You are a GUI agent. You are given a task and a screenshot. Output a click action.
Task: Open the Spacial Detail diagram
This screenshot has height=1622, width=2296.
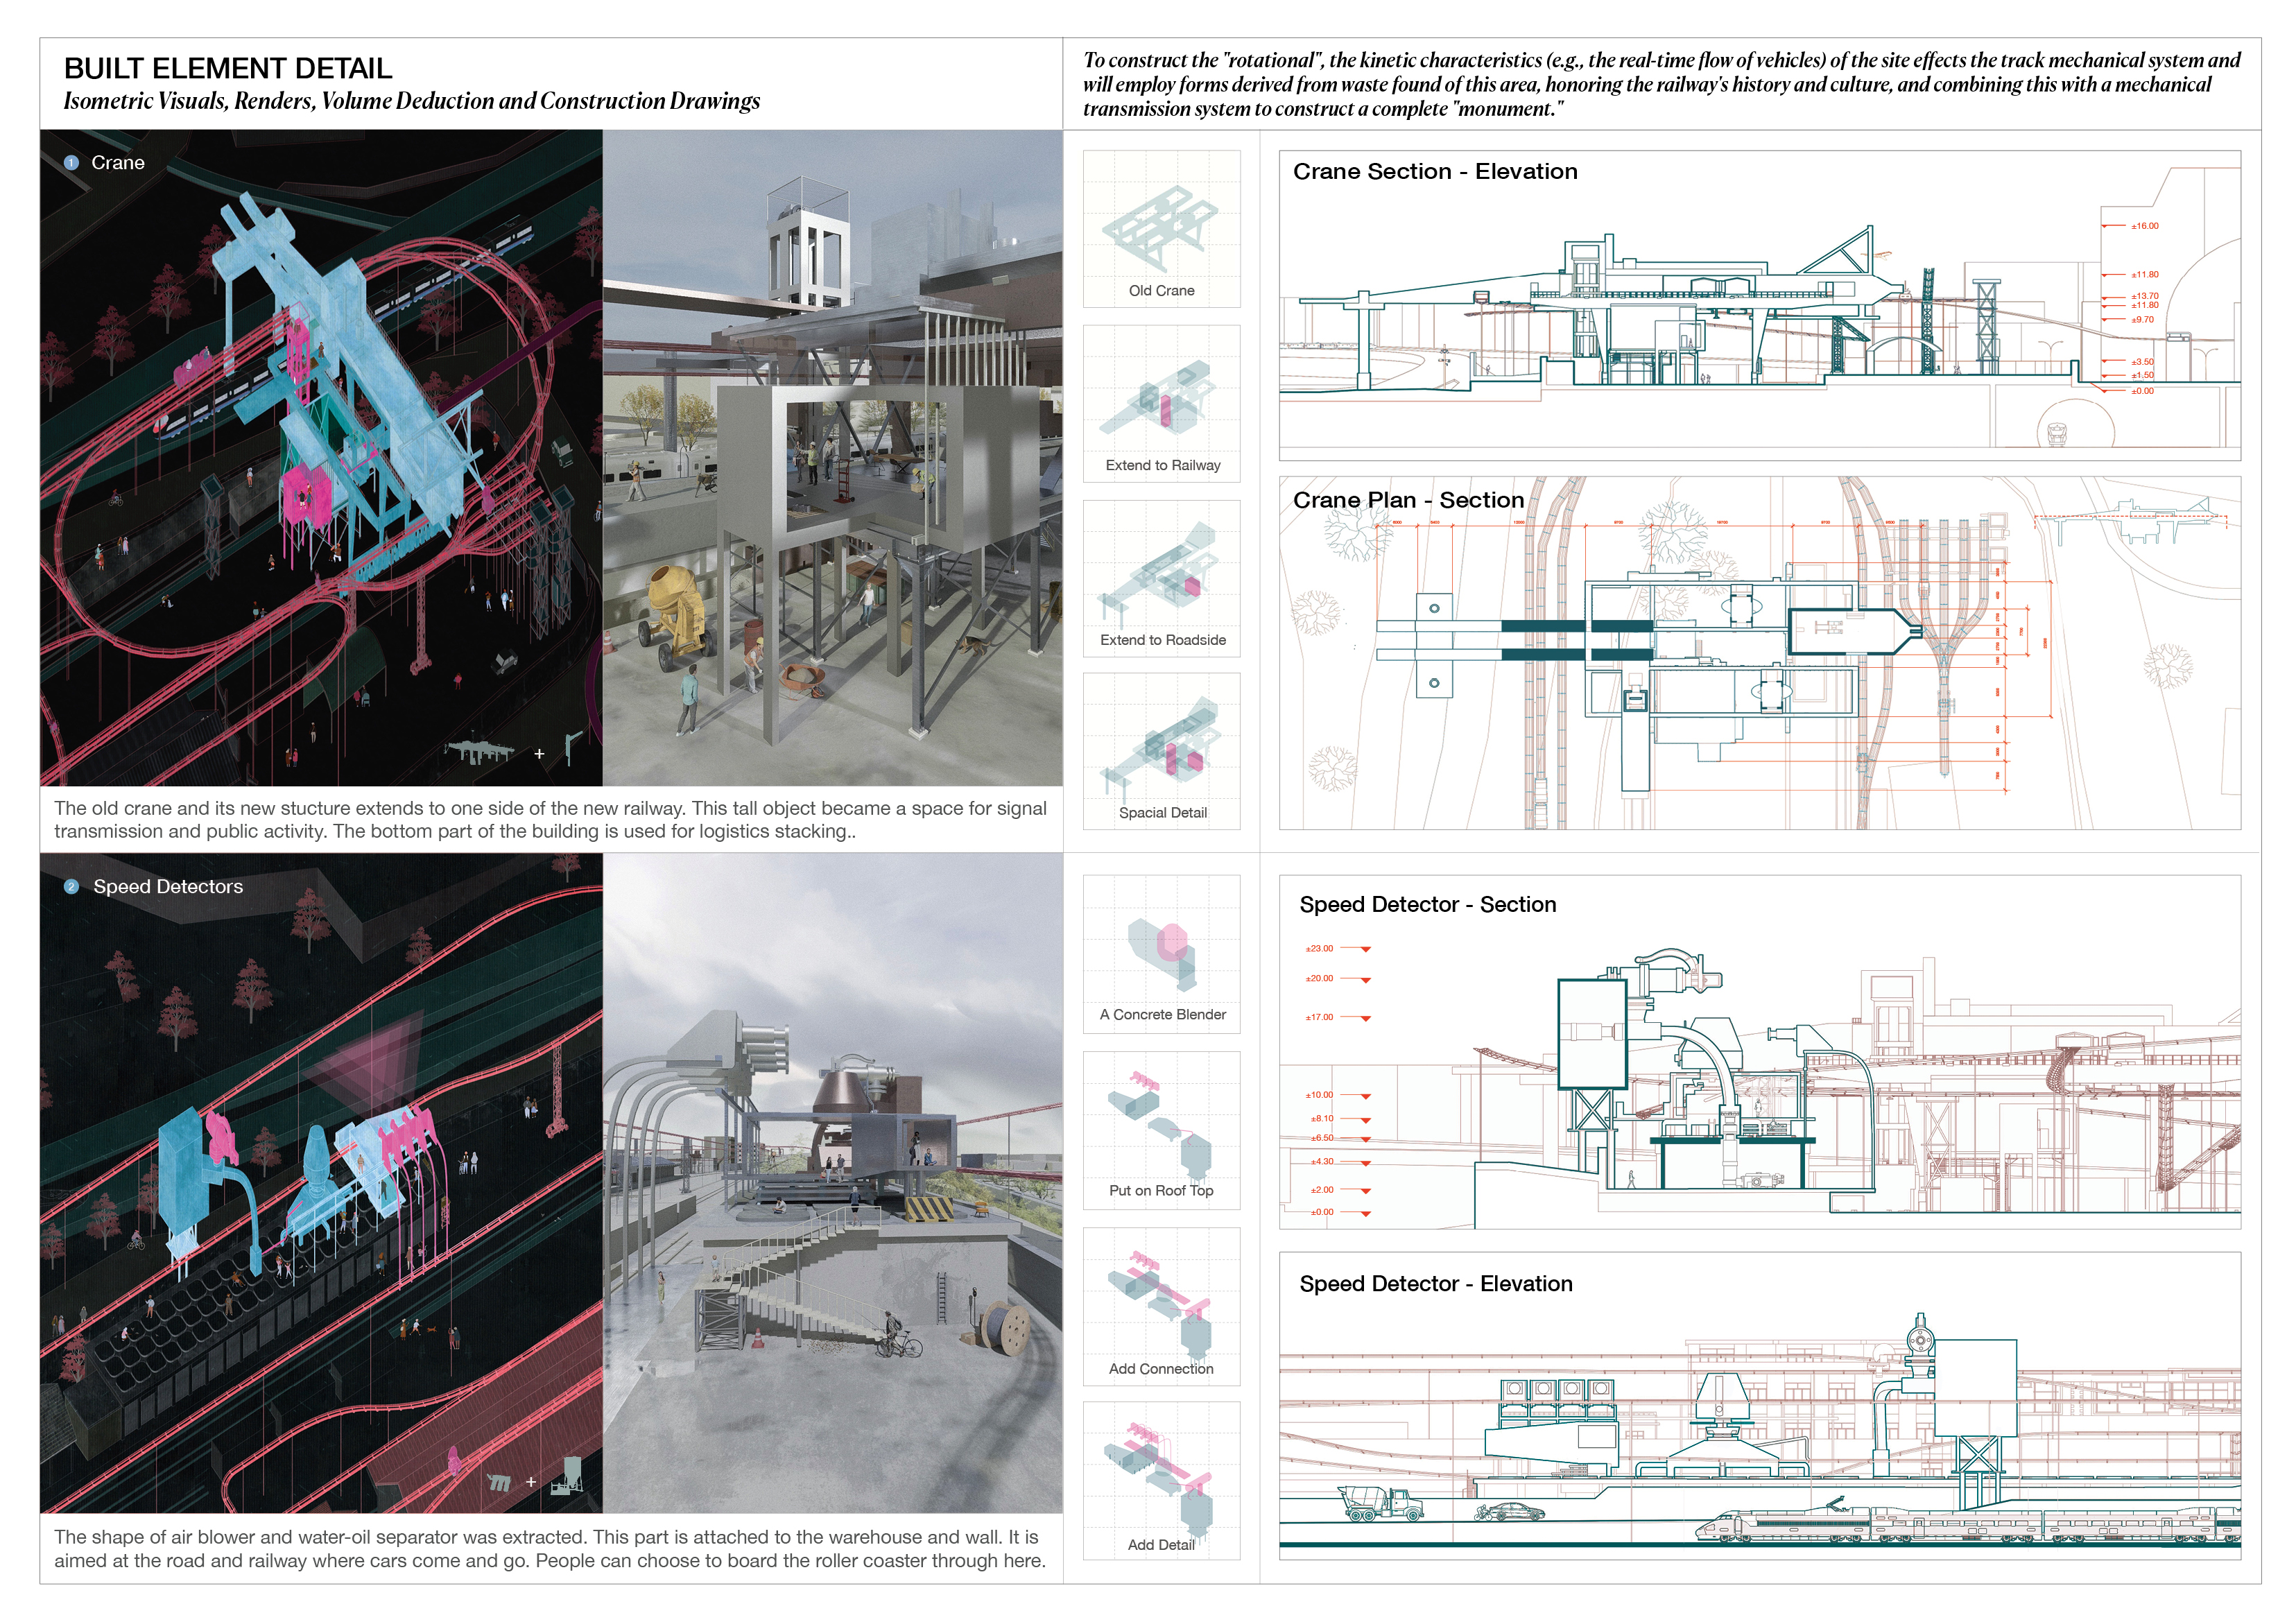tap(1161, 751)
